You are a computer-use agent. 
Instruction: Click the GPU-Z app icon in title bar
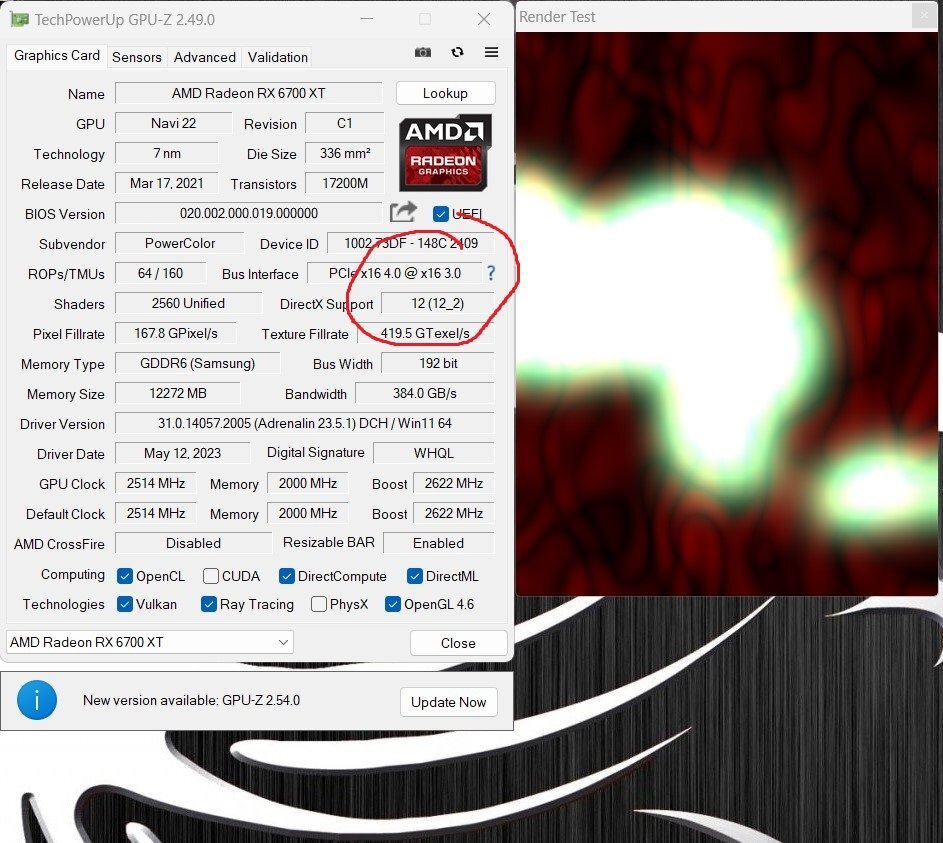(x=19, y=19)
